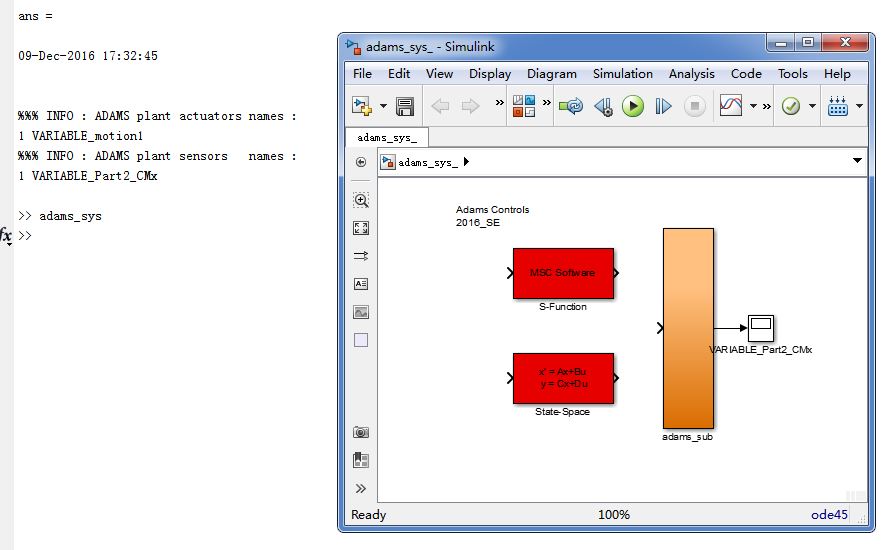Click the Adams Controls 2016_SE annotation
This screenshot has height=550, width=892.
[x=492, y=216]
